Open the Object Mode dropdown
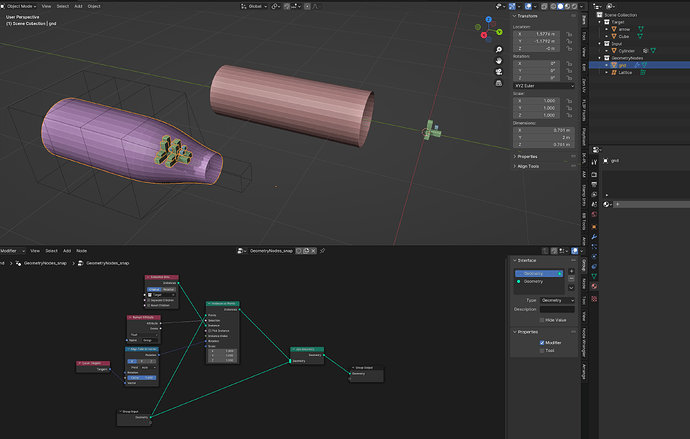 (x=19, y=6)
